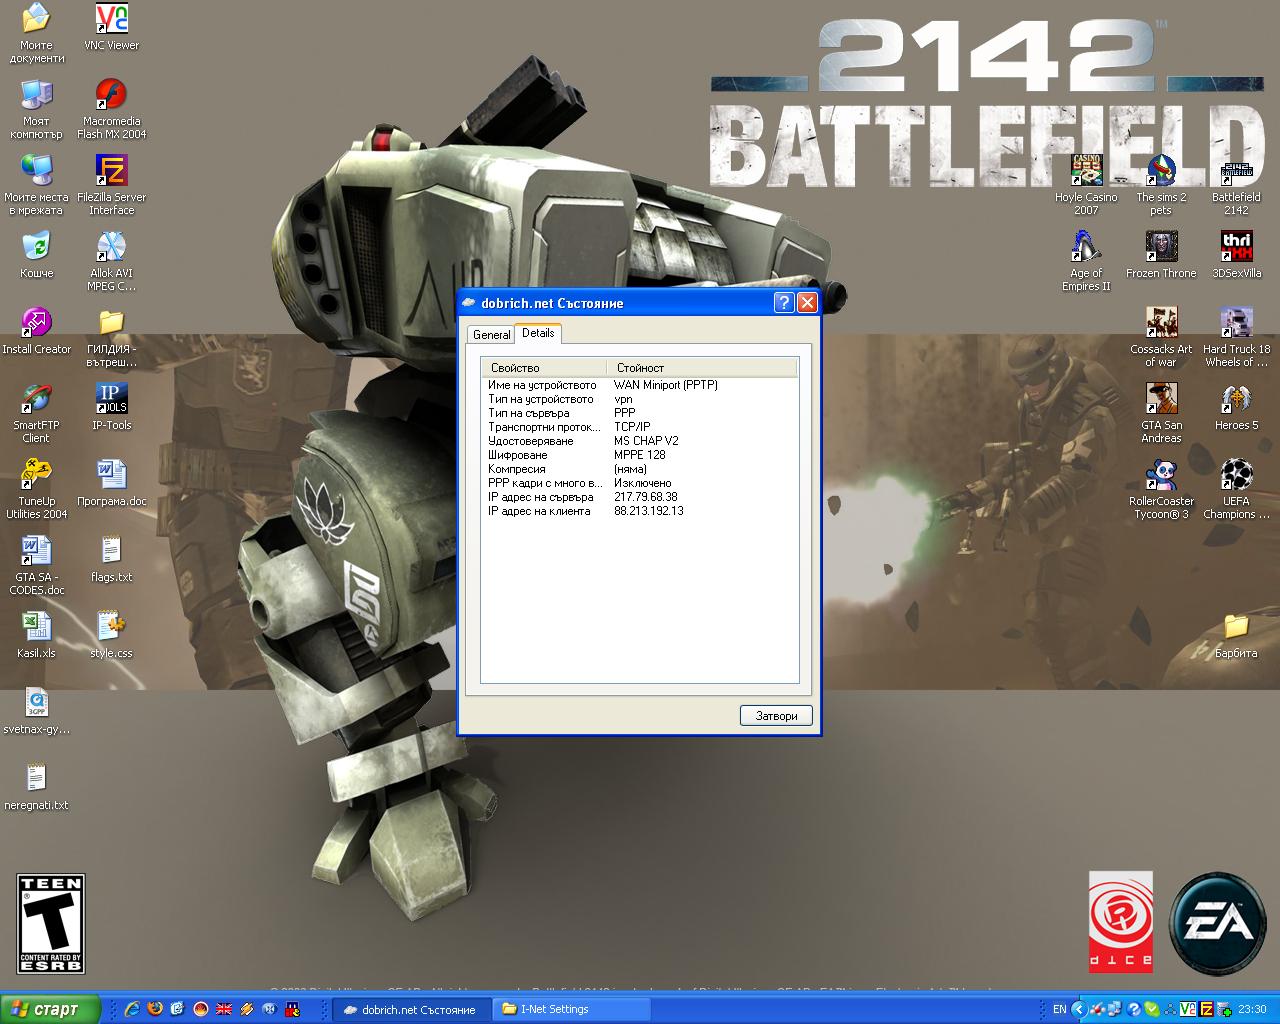Screen dimensions: 1280x1024
Task: Select the Frozen Throne game icon
Action: pyautogui.click(x=1161, y=256)
